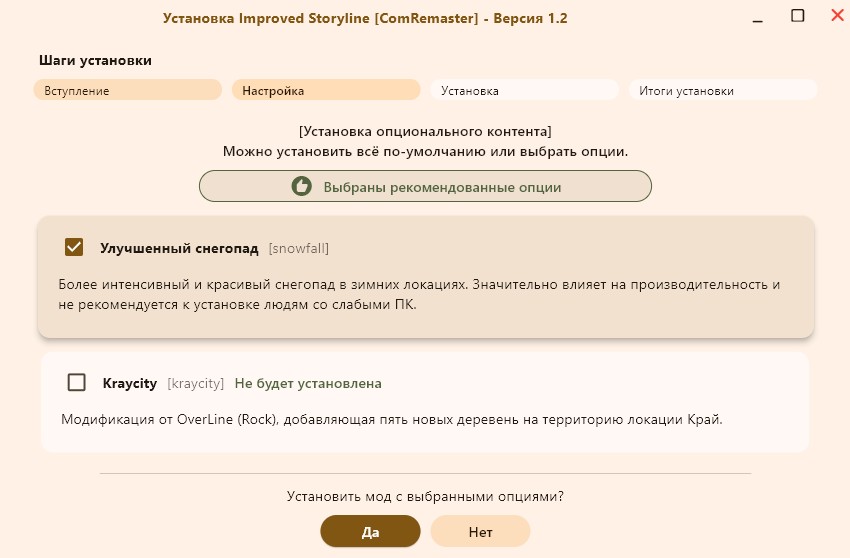Click the [snowfall] tag label
850x558 pixels.
[x=298, y=248]
